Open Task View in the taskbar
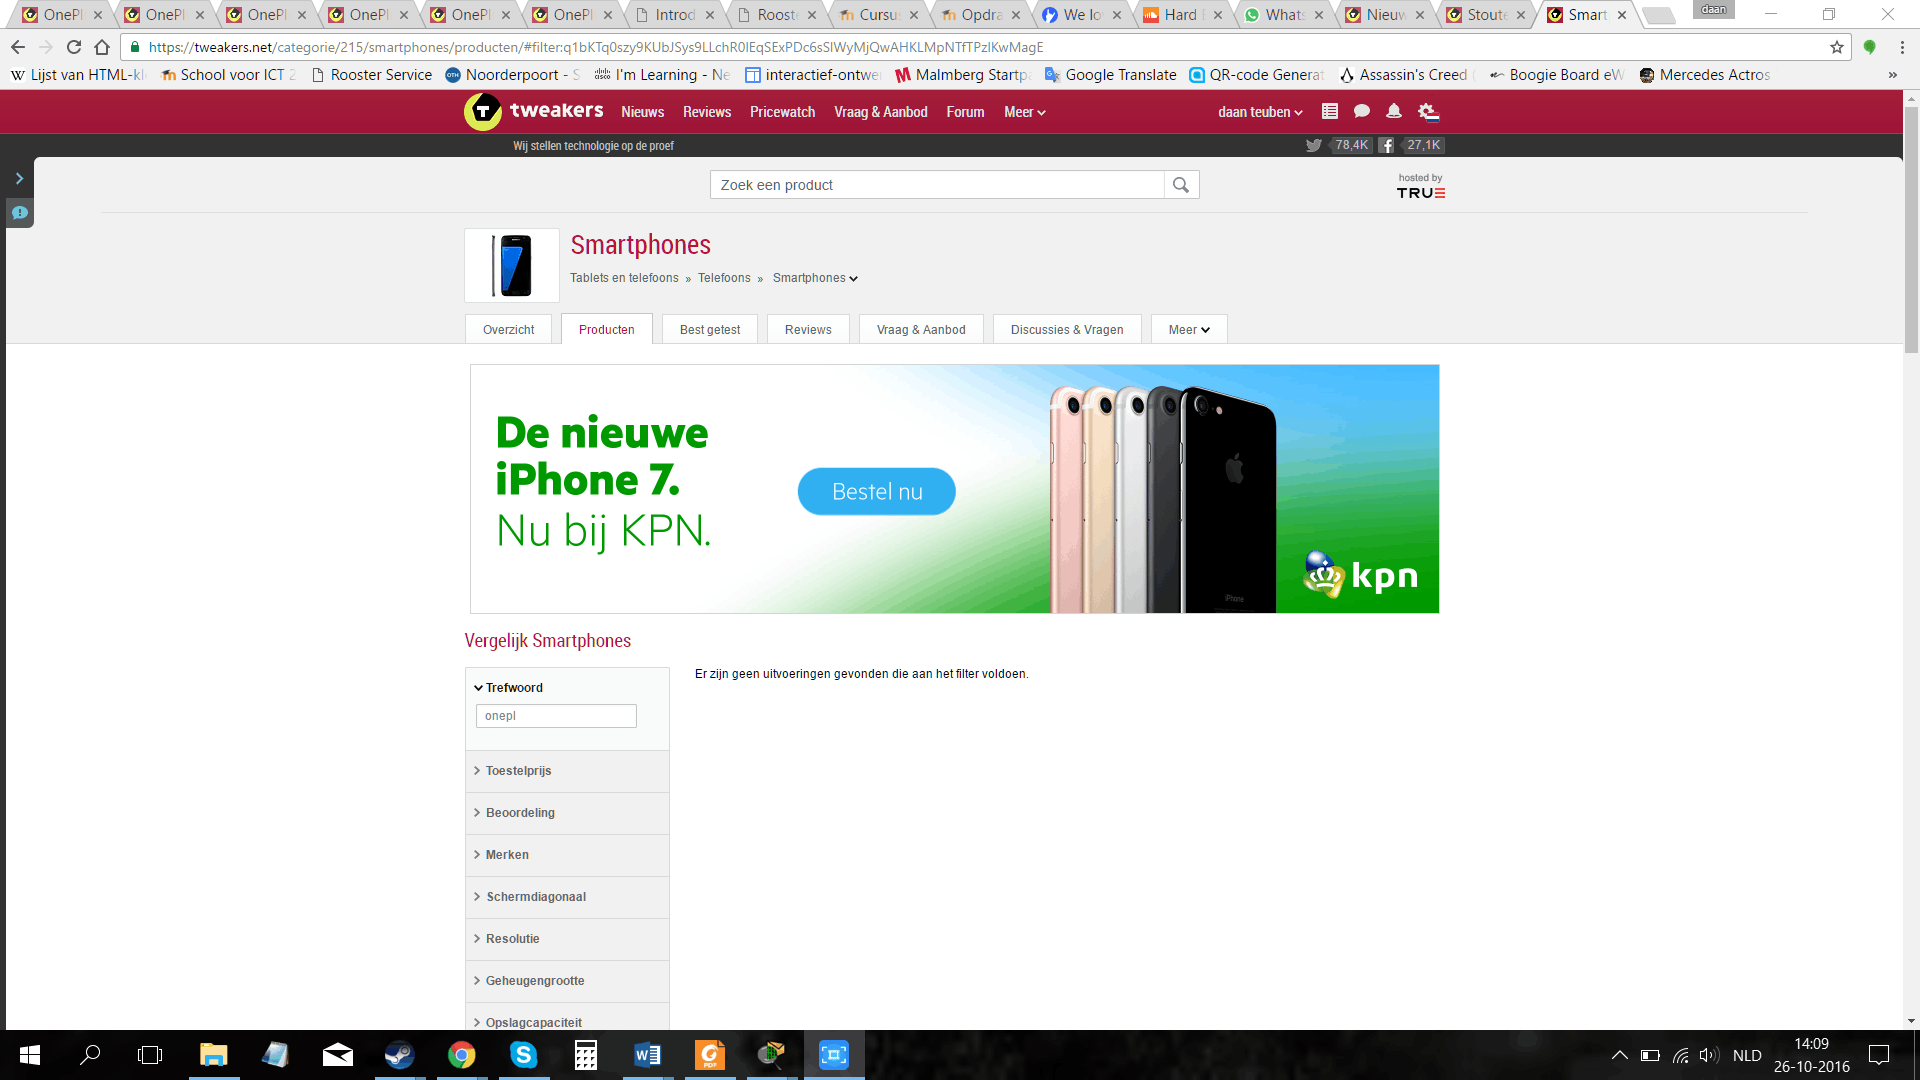Viewport: 1920px width, 1080px height. (x=150, y=1055)
